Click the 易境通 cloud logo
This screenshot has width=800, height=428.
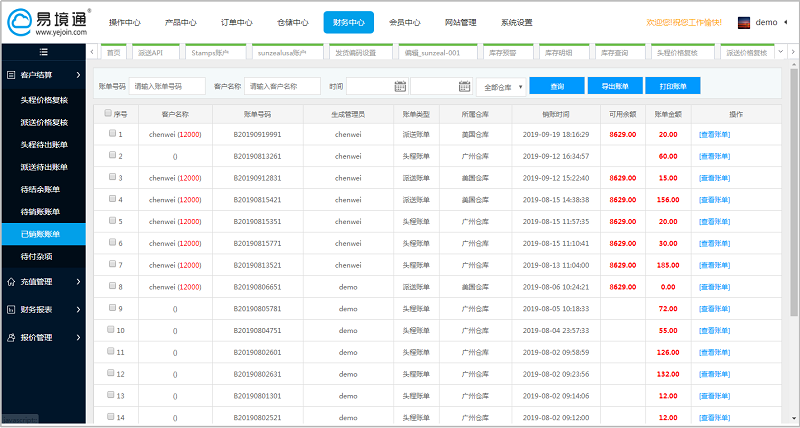pos(19,21)
